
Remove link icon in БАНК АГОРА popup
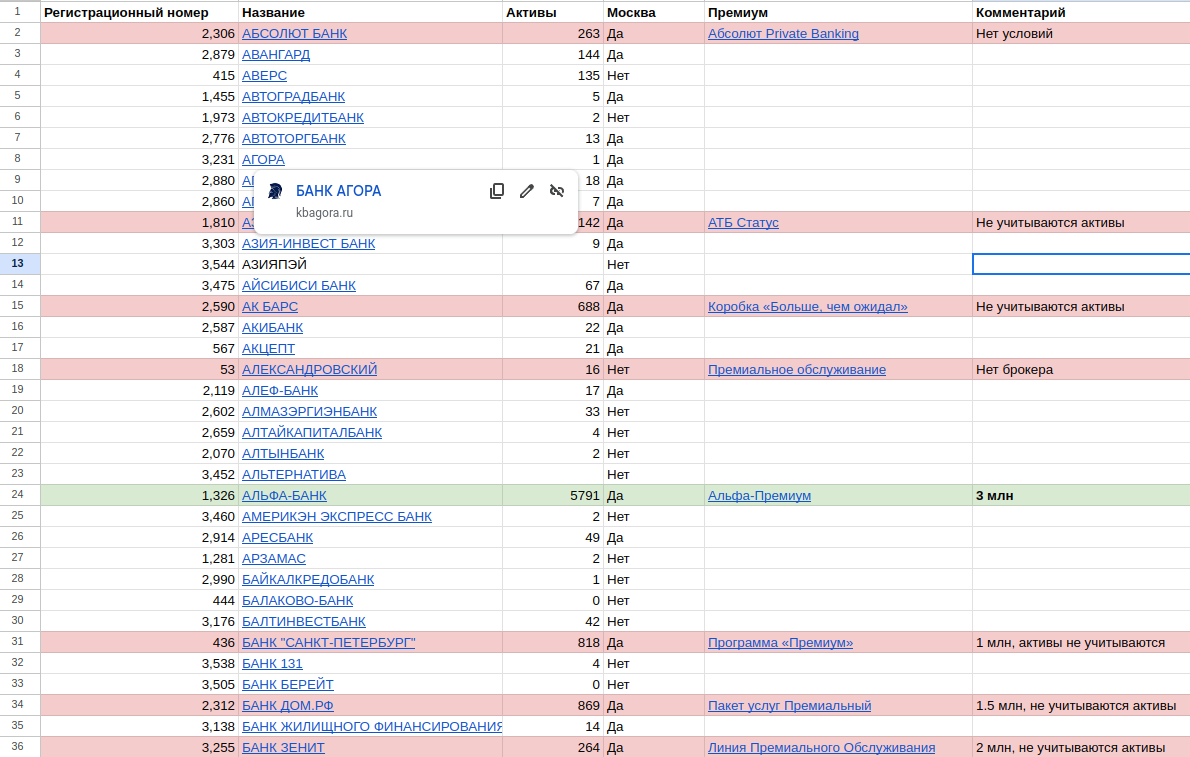[557, 191]
